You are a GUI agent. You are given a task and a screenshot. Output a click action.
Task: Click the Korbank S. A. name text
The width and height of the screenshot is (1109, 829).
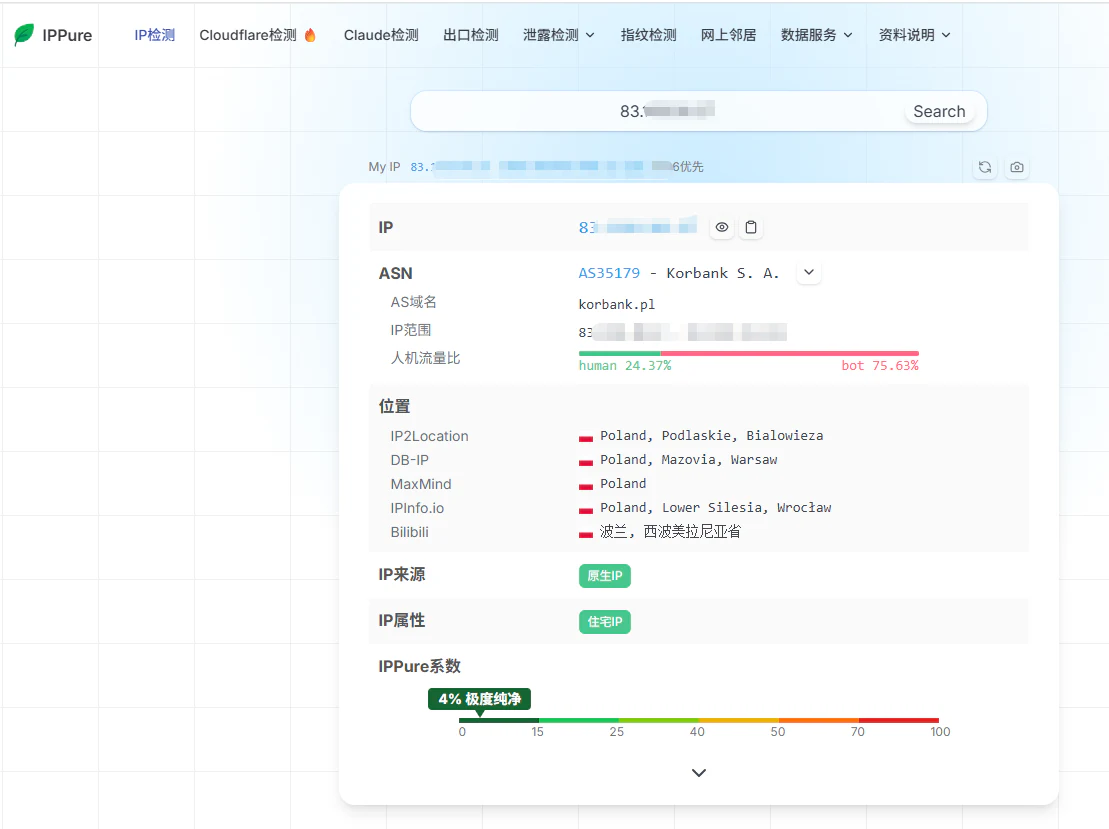tap(723, 273)
